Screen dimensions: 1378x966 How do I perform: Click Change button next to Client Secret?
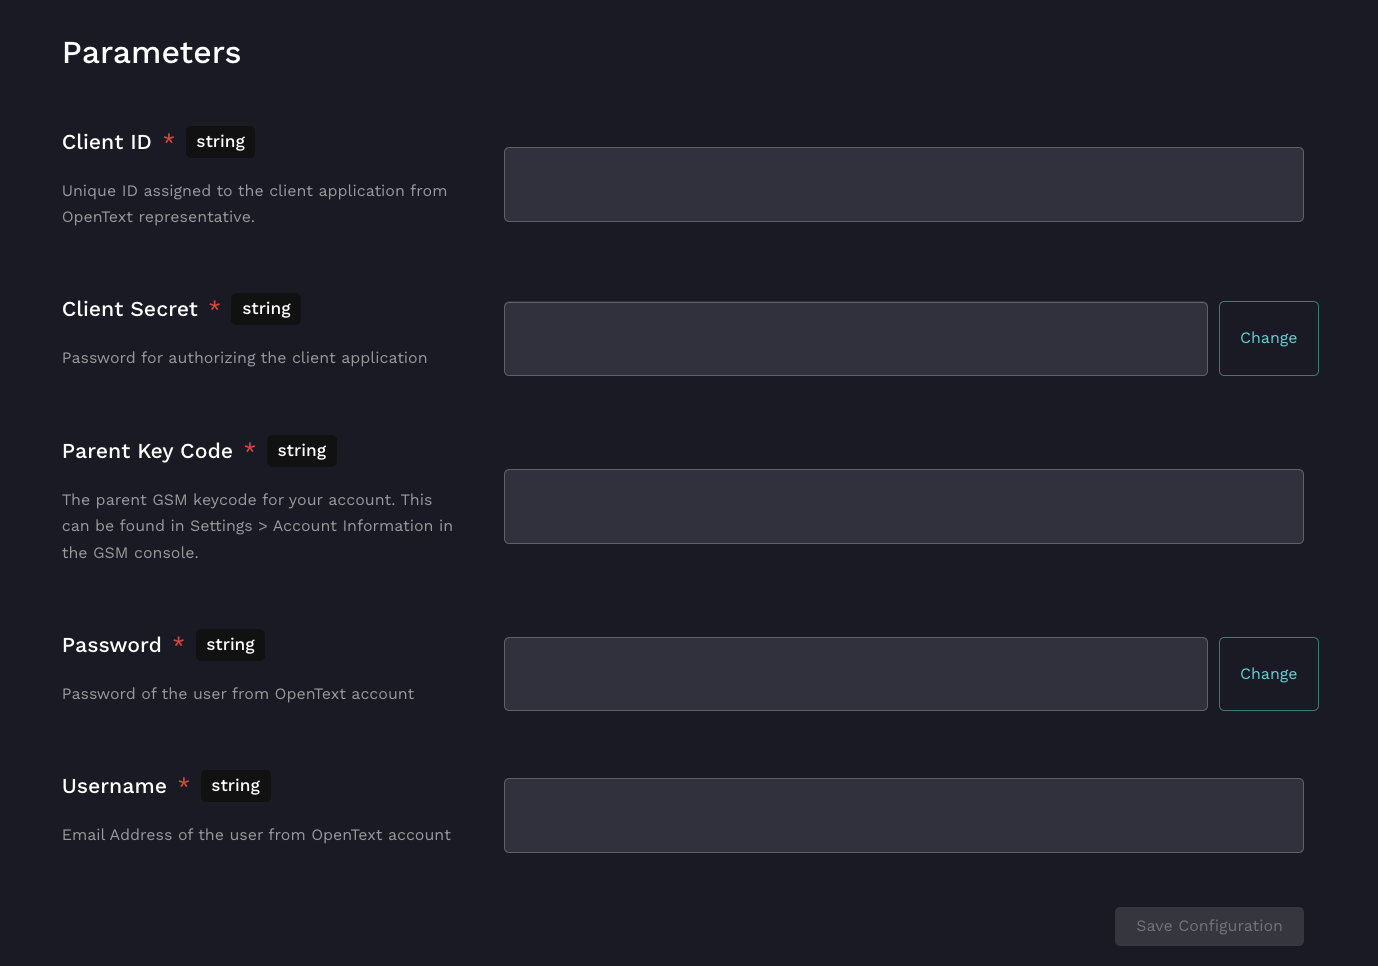point(1268,339)
